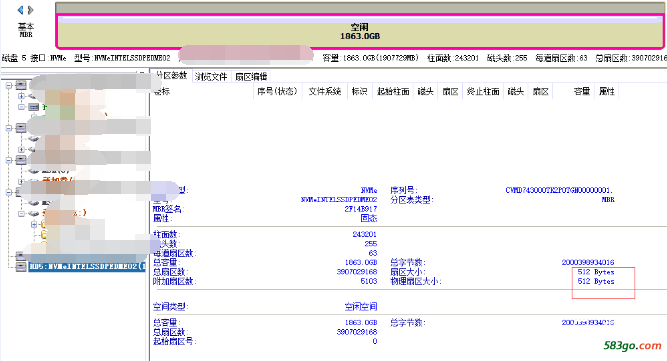667x361 pixels.
Task: Click the 总字节数 value 2000398934016
Action: [588, 262]
